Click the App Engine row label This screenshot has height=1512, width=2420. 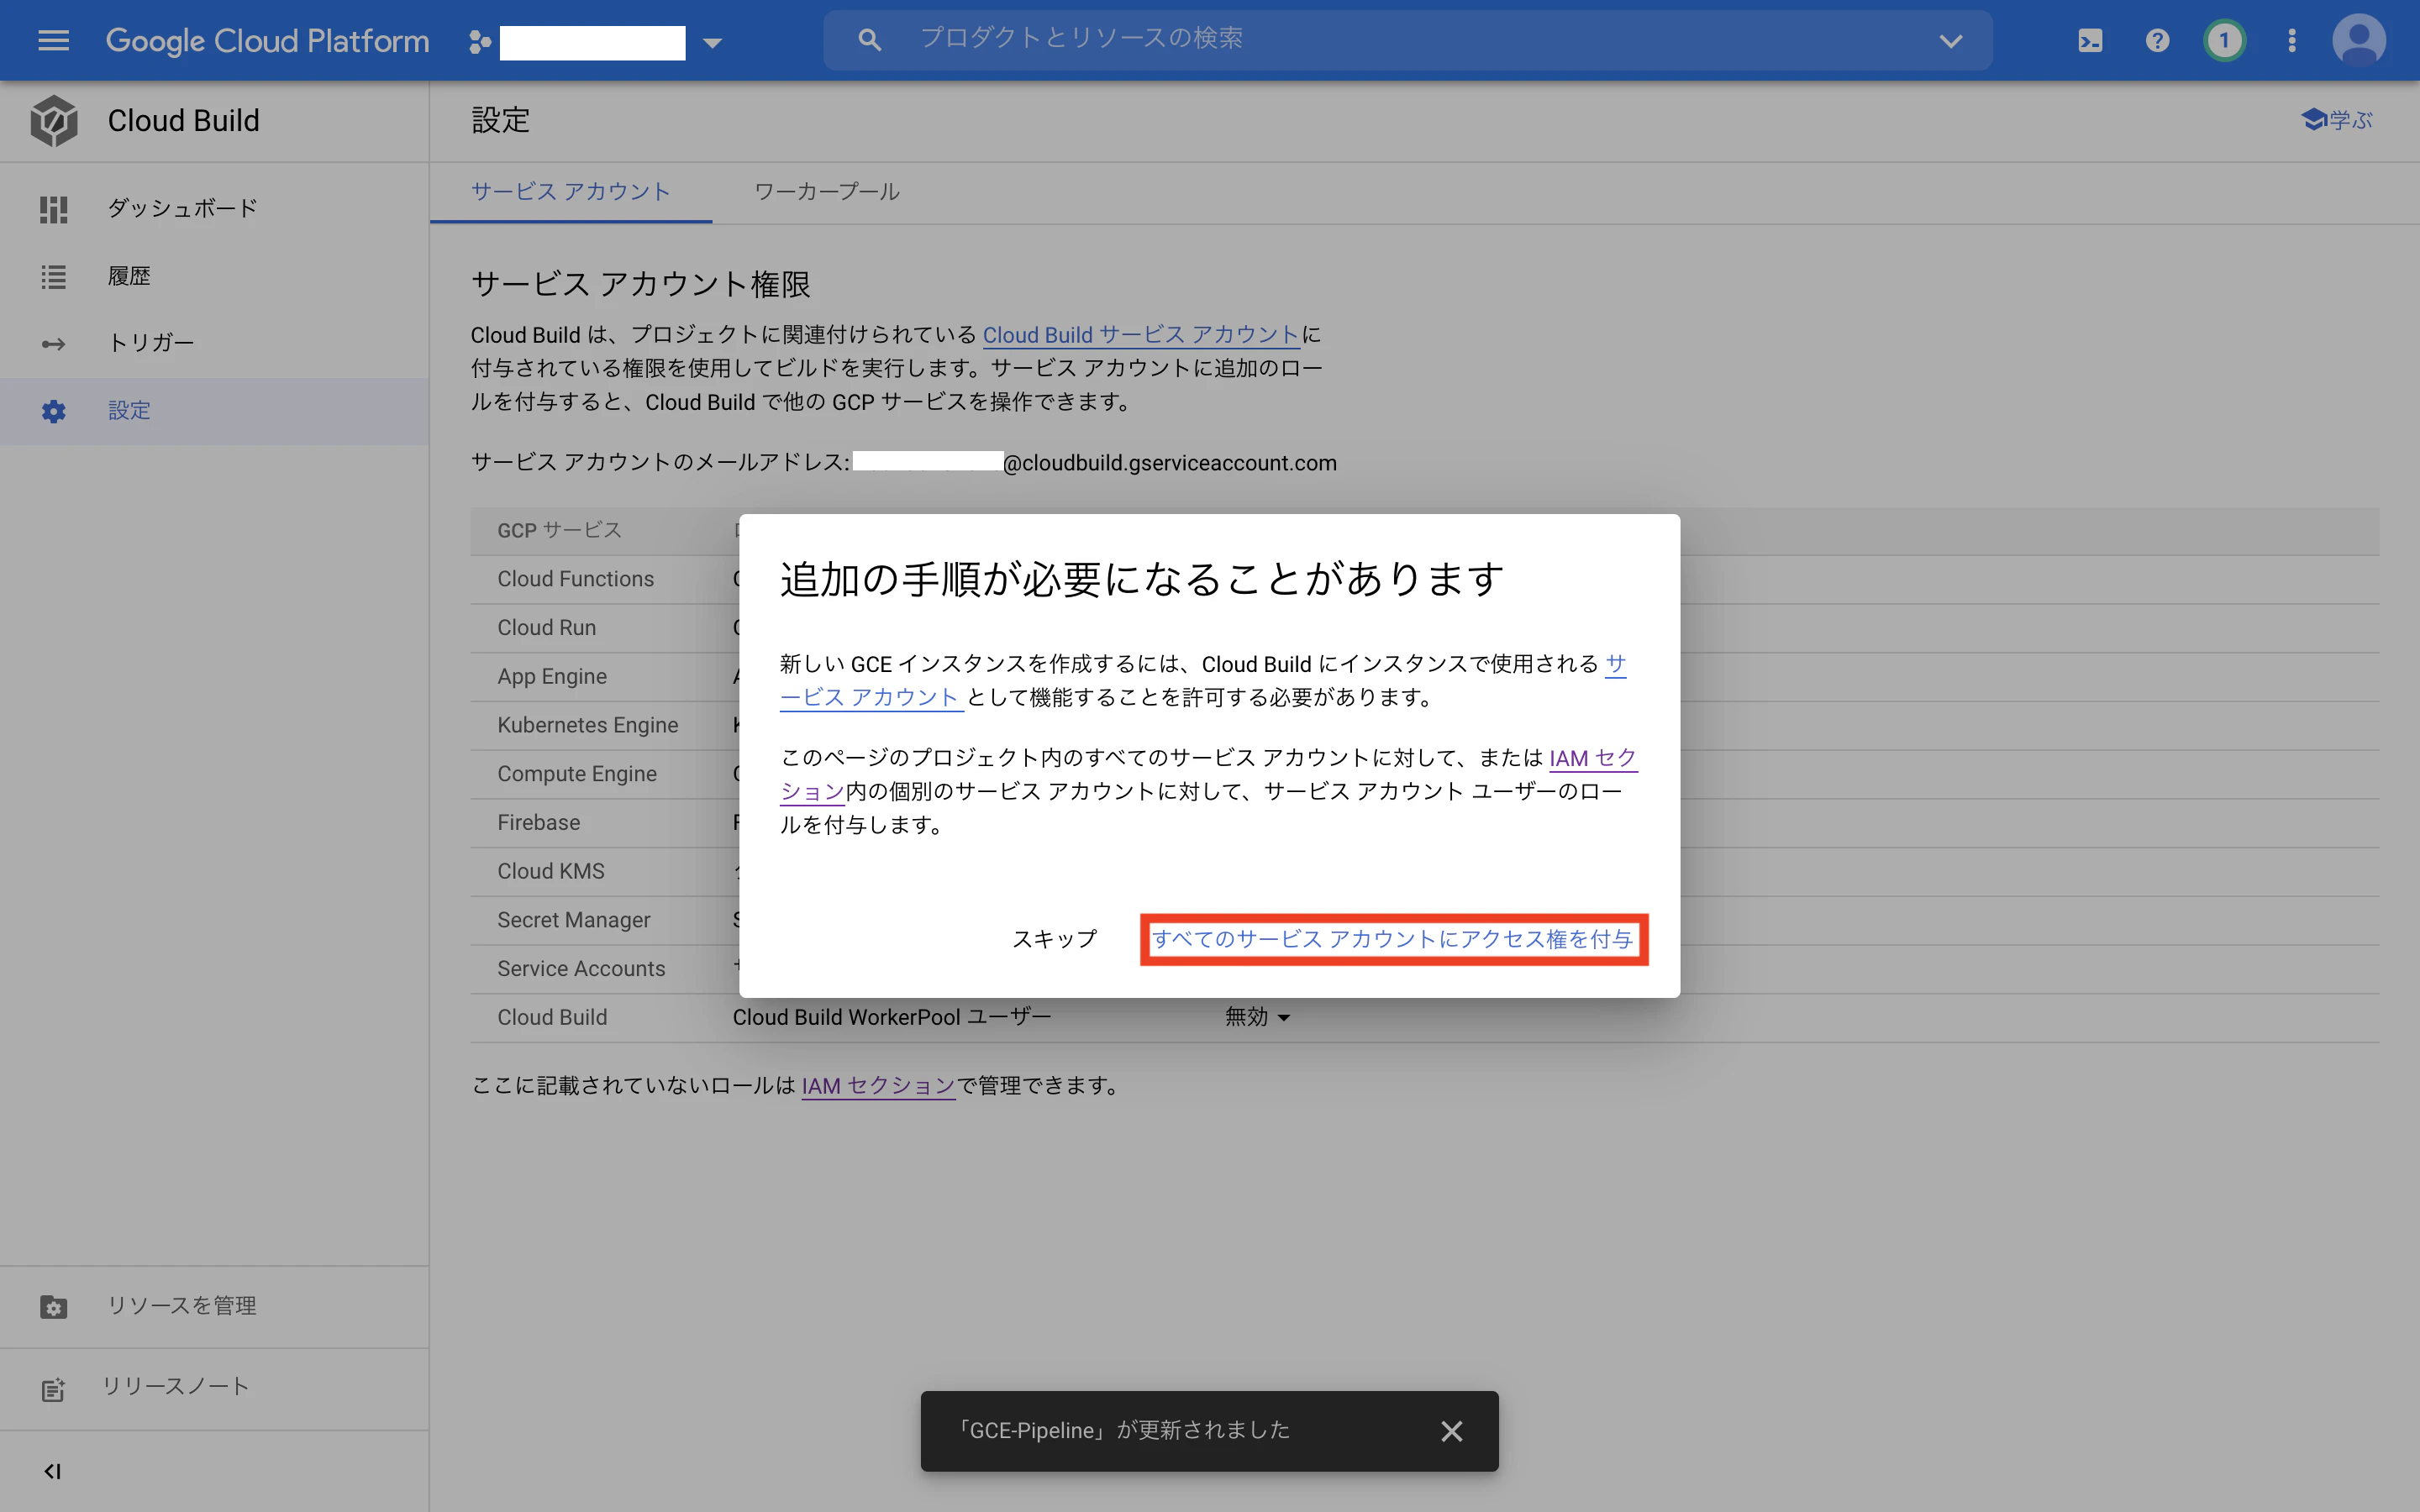552,677
